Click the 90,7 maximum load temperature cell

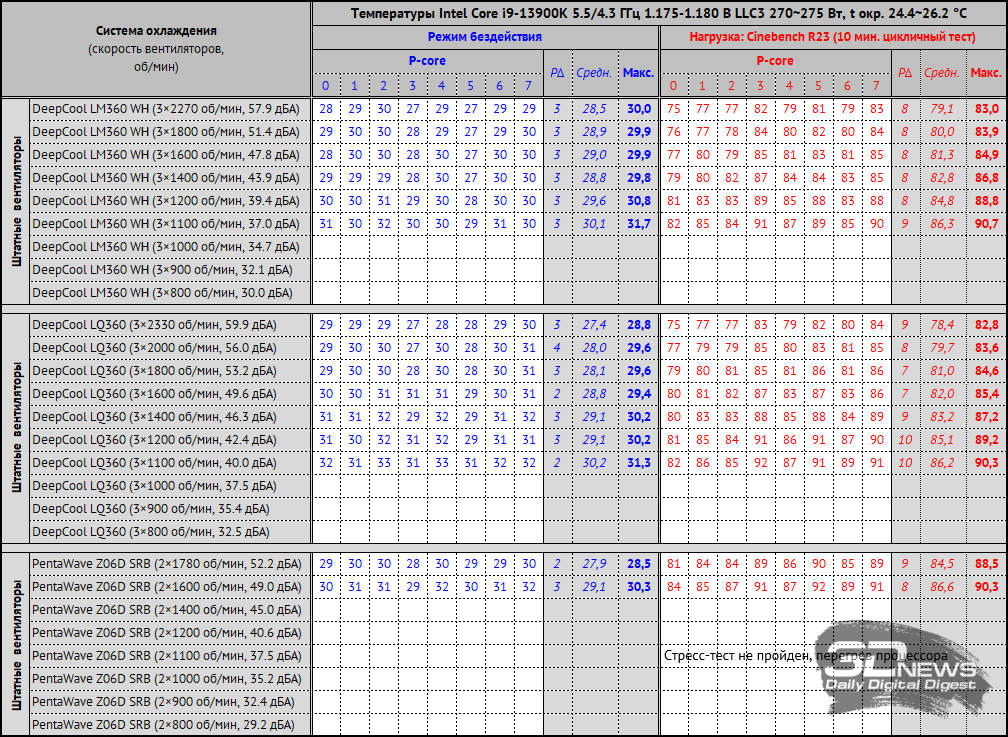(986, 223)
